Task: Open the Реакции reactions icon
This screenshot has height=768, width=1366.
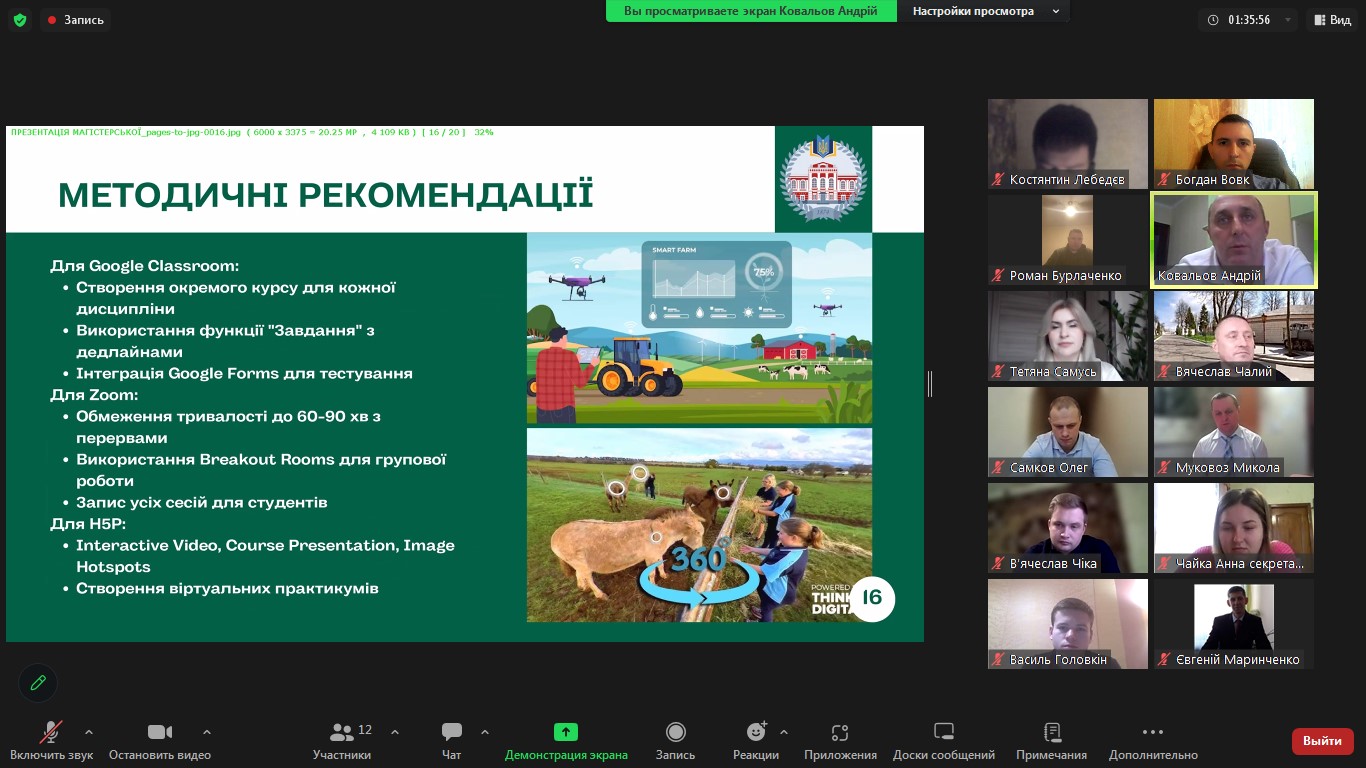Action: click(756, 733)
